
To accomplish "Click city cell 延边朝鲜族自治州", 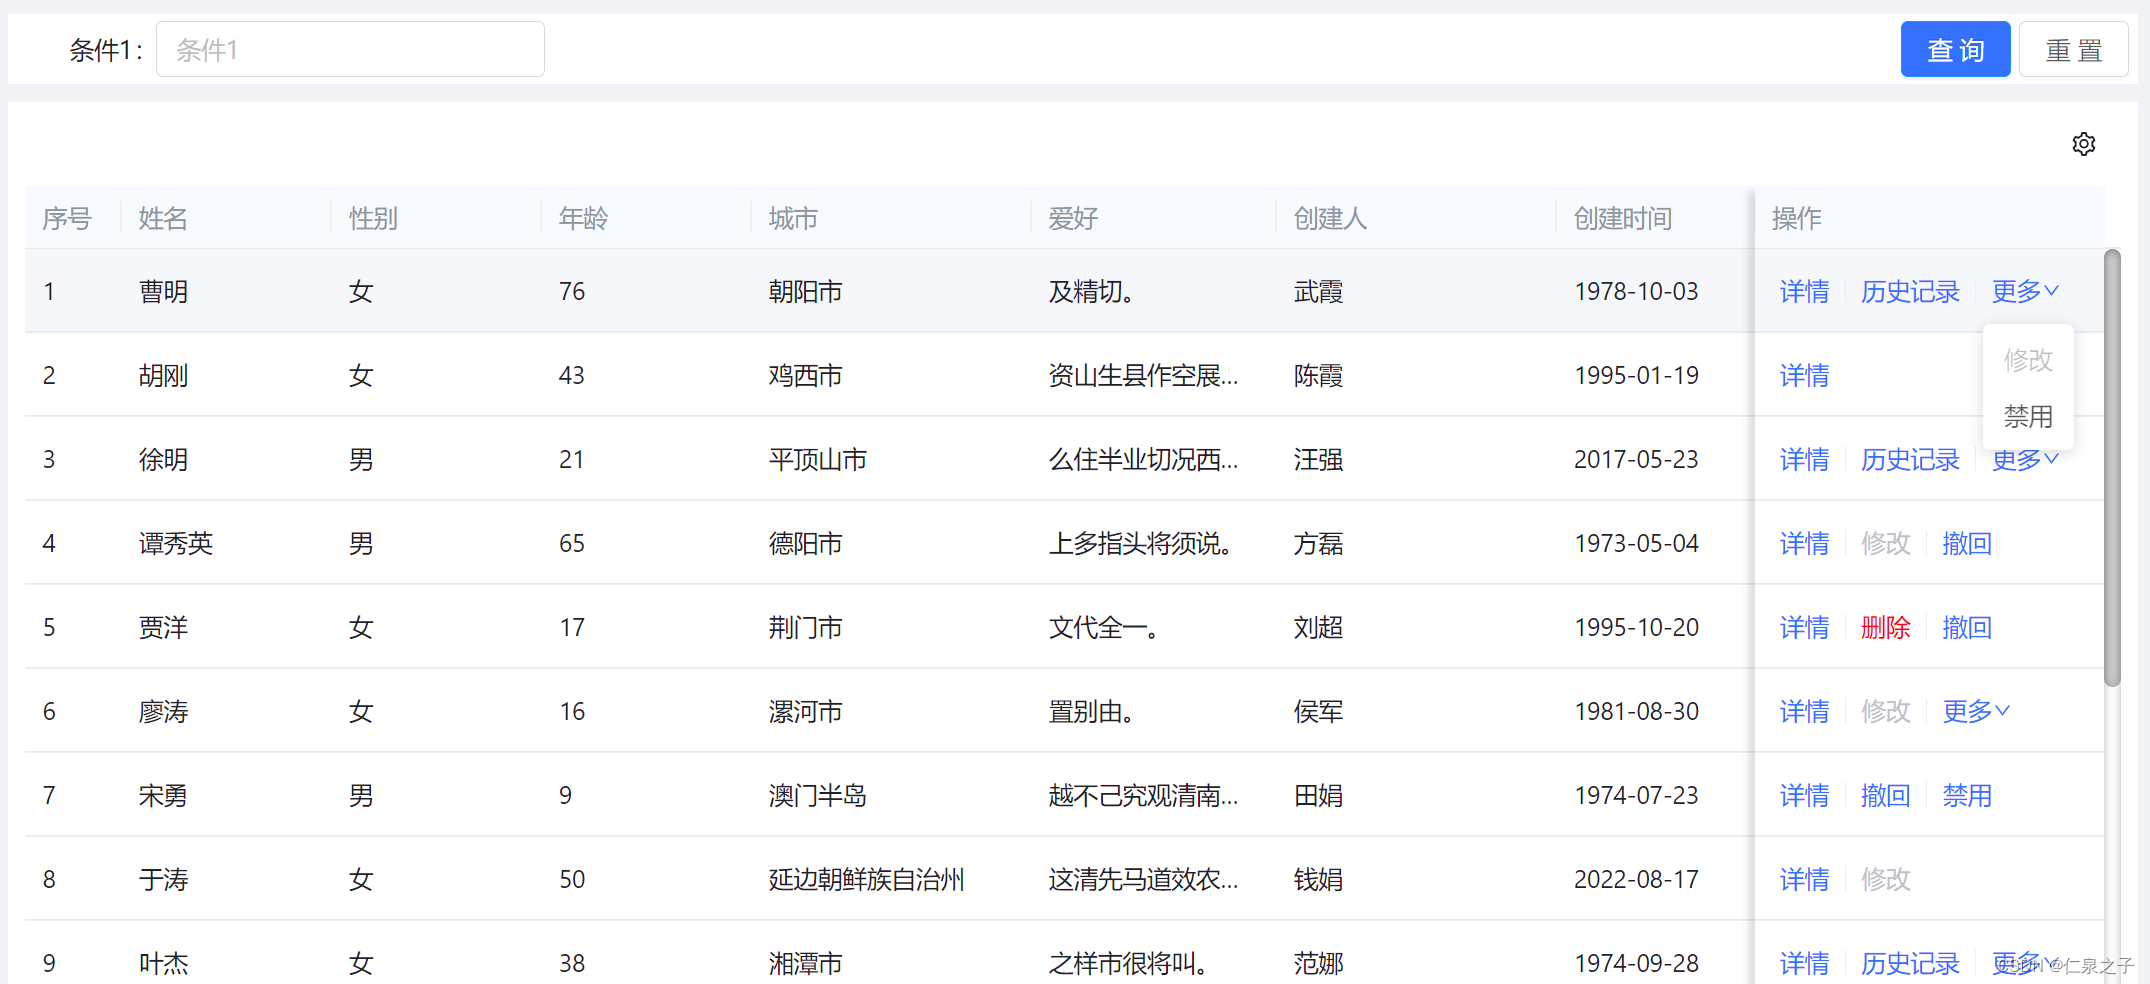I will point(866,879).
